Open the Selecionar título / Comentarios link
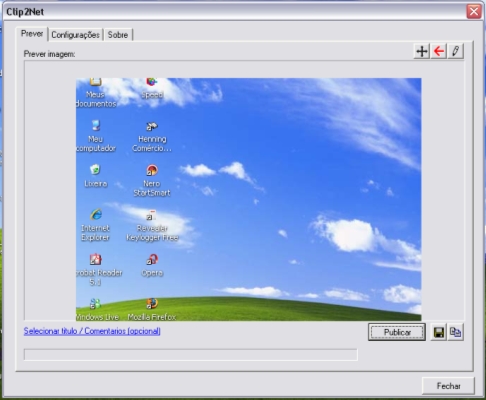The height and width of the screenshot is (400, 486). [x=92, y=331]
